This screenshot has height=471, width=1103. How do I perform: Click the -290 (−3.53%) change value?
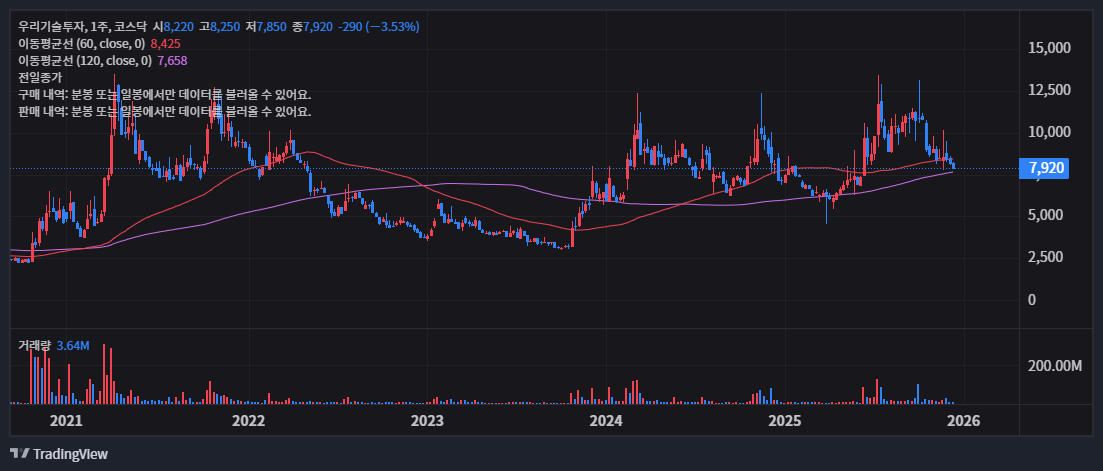point(378,27)
